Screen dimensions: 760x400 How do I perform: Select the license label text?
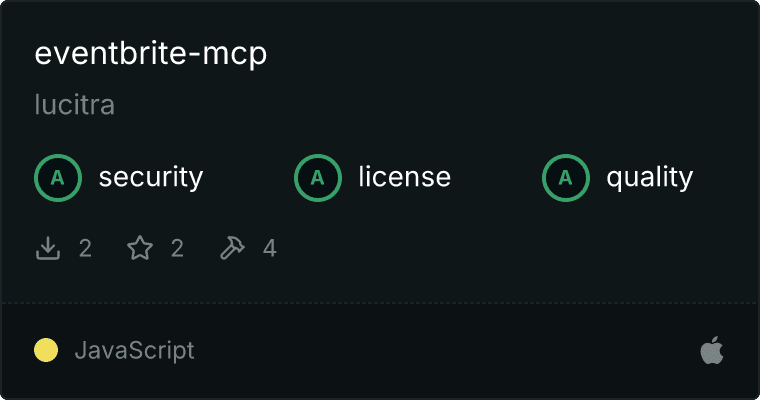point(405,177)
